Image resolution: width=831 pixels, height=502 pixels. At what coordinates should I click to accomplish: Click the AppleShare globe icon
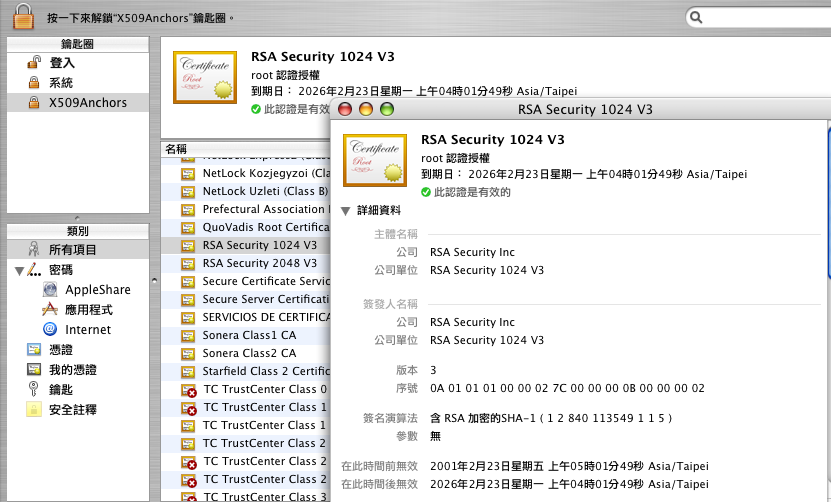point(50,289)
